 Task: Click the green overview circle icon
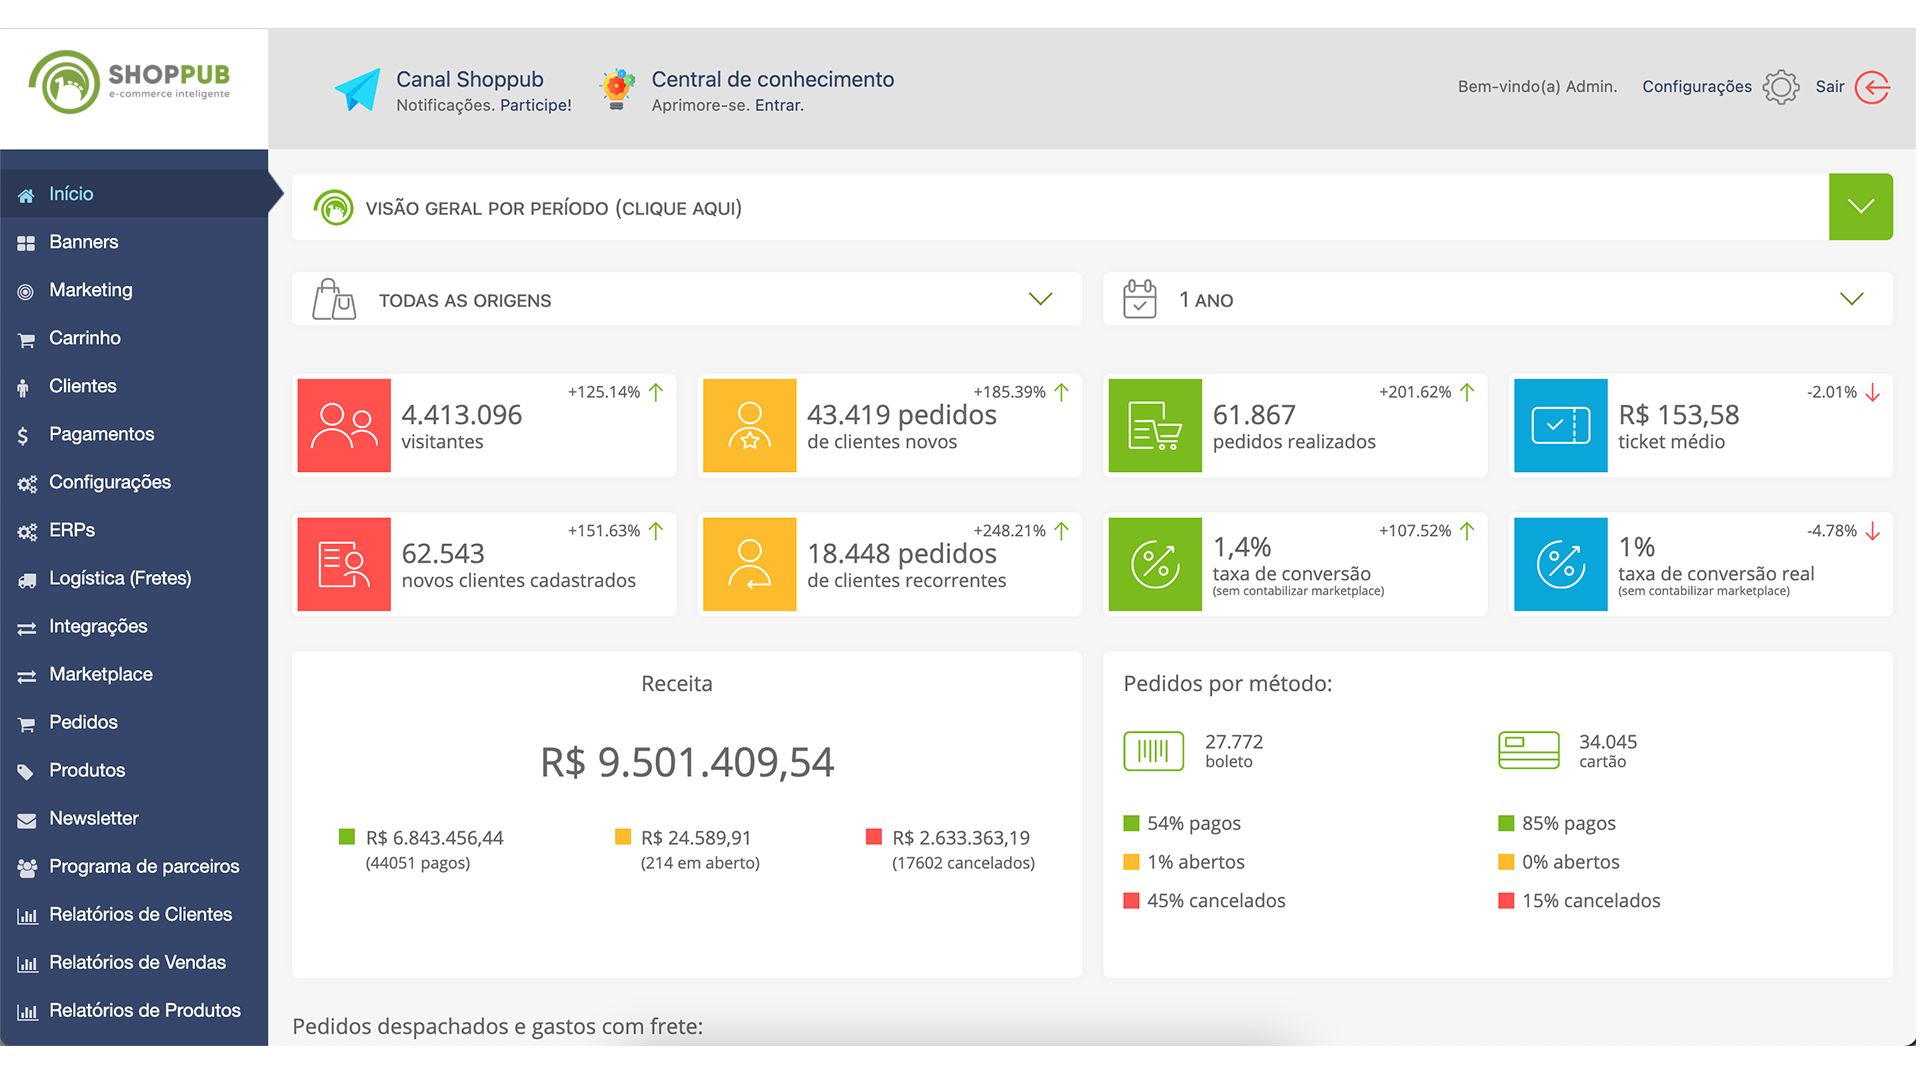(x=333, y=208)
